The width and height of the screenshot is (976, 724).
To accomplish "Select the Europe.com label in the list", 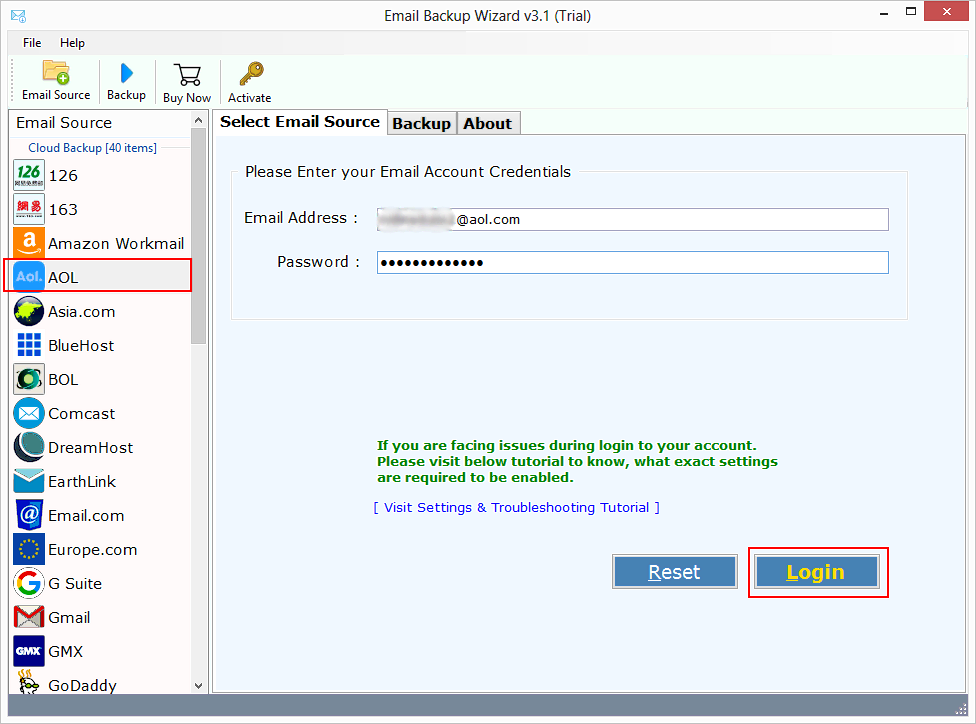I will coord(93,550).
